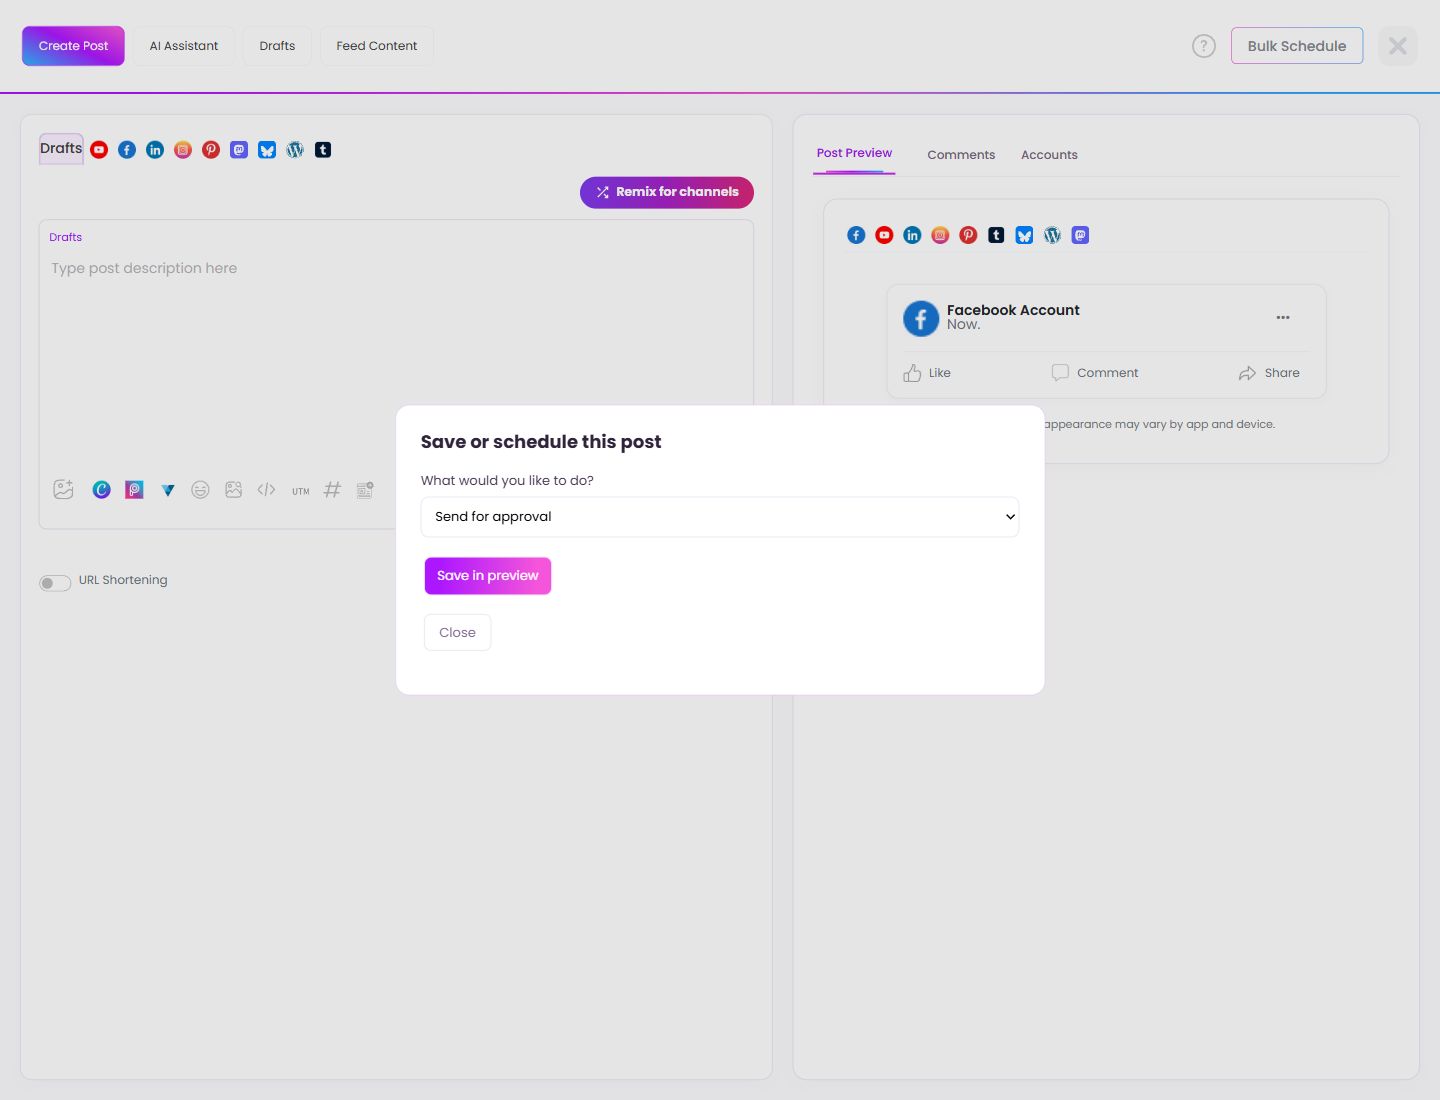1440x1100 pixels.
Task: Select the Bluesky channel icon in the editor panel
Action: click(x=267, y=150)
